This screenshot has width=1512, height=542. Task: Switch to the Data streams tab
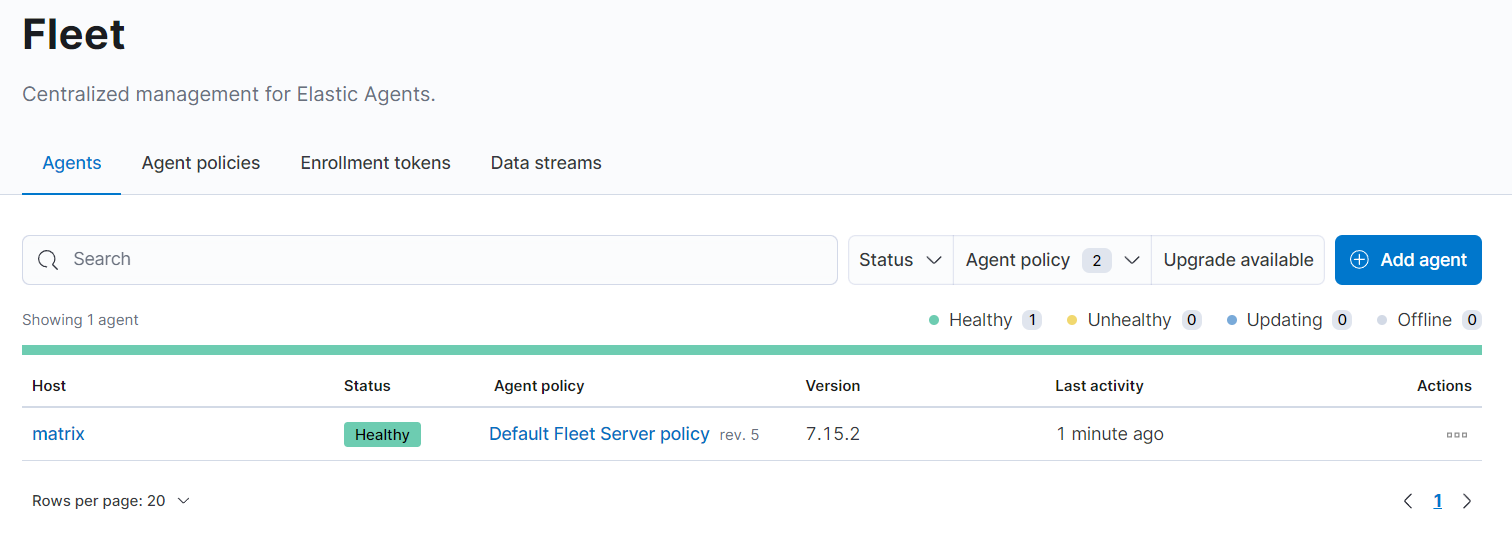tap(546, 163)
